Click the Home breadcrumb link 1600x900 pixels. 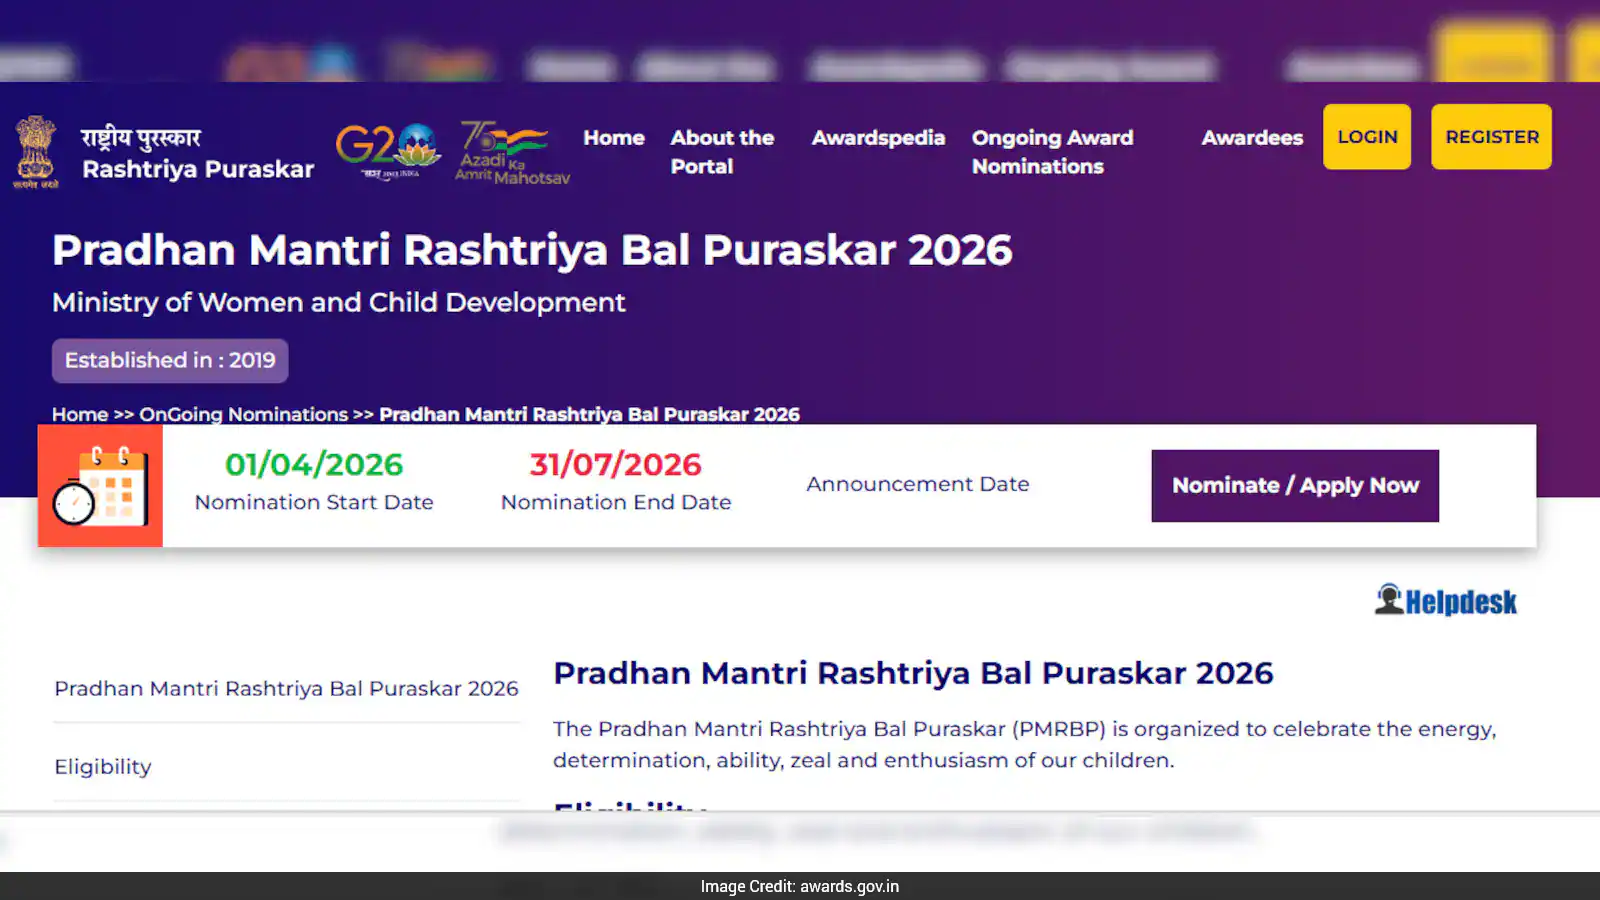pos(80,414)
